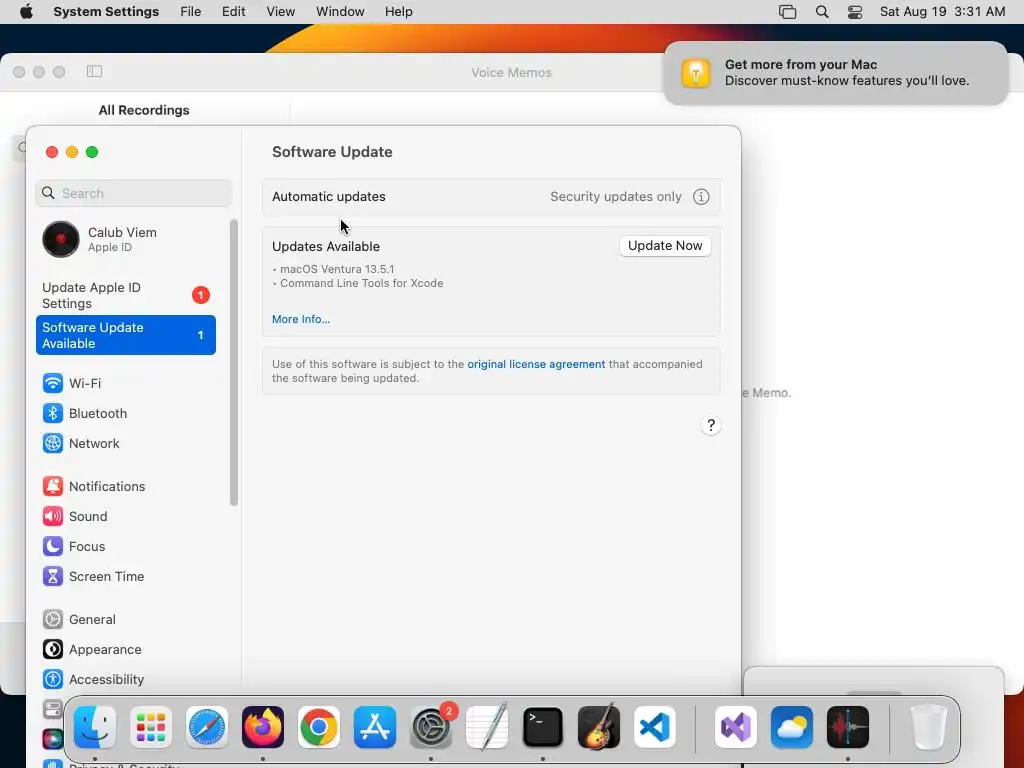The width and height of the screenshot is (1024, 768).
Task: Launch Firefox from the Dock
Action: (x=263, y=727)
